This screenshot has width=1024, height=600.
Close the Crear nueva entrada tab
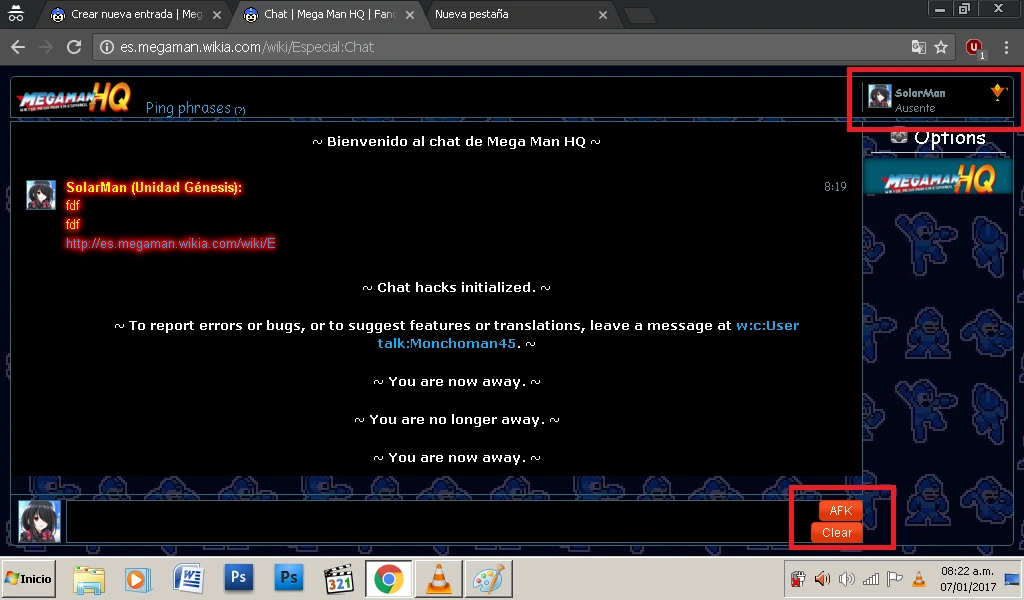(x=217, y=14)
